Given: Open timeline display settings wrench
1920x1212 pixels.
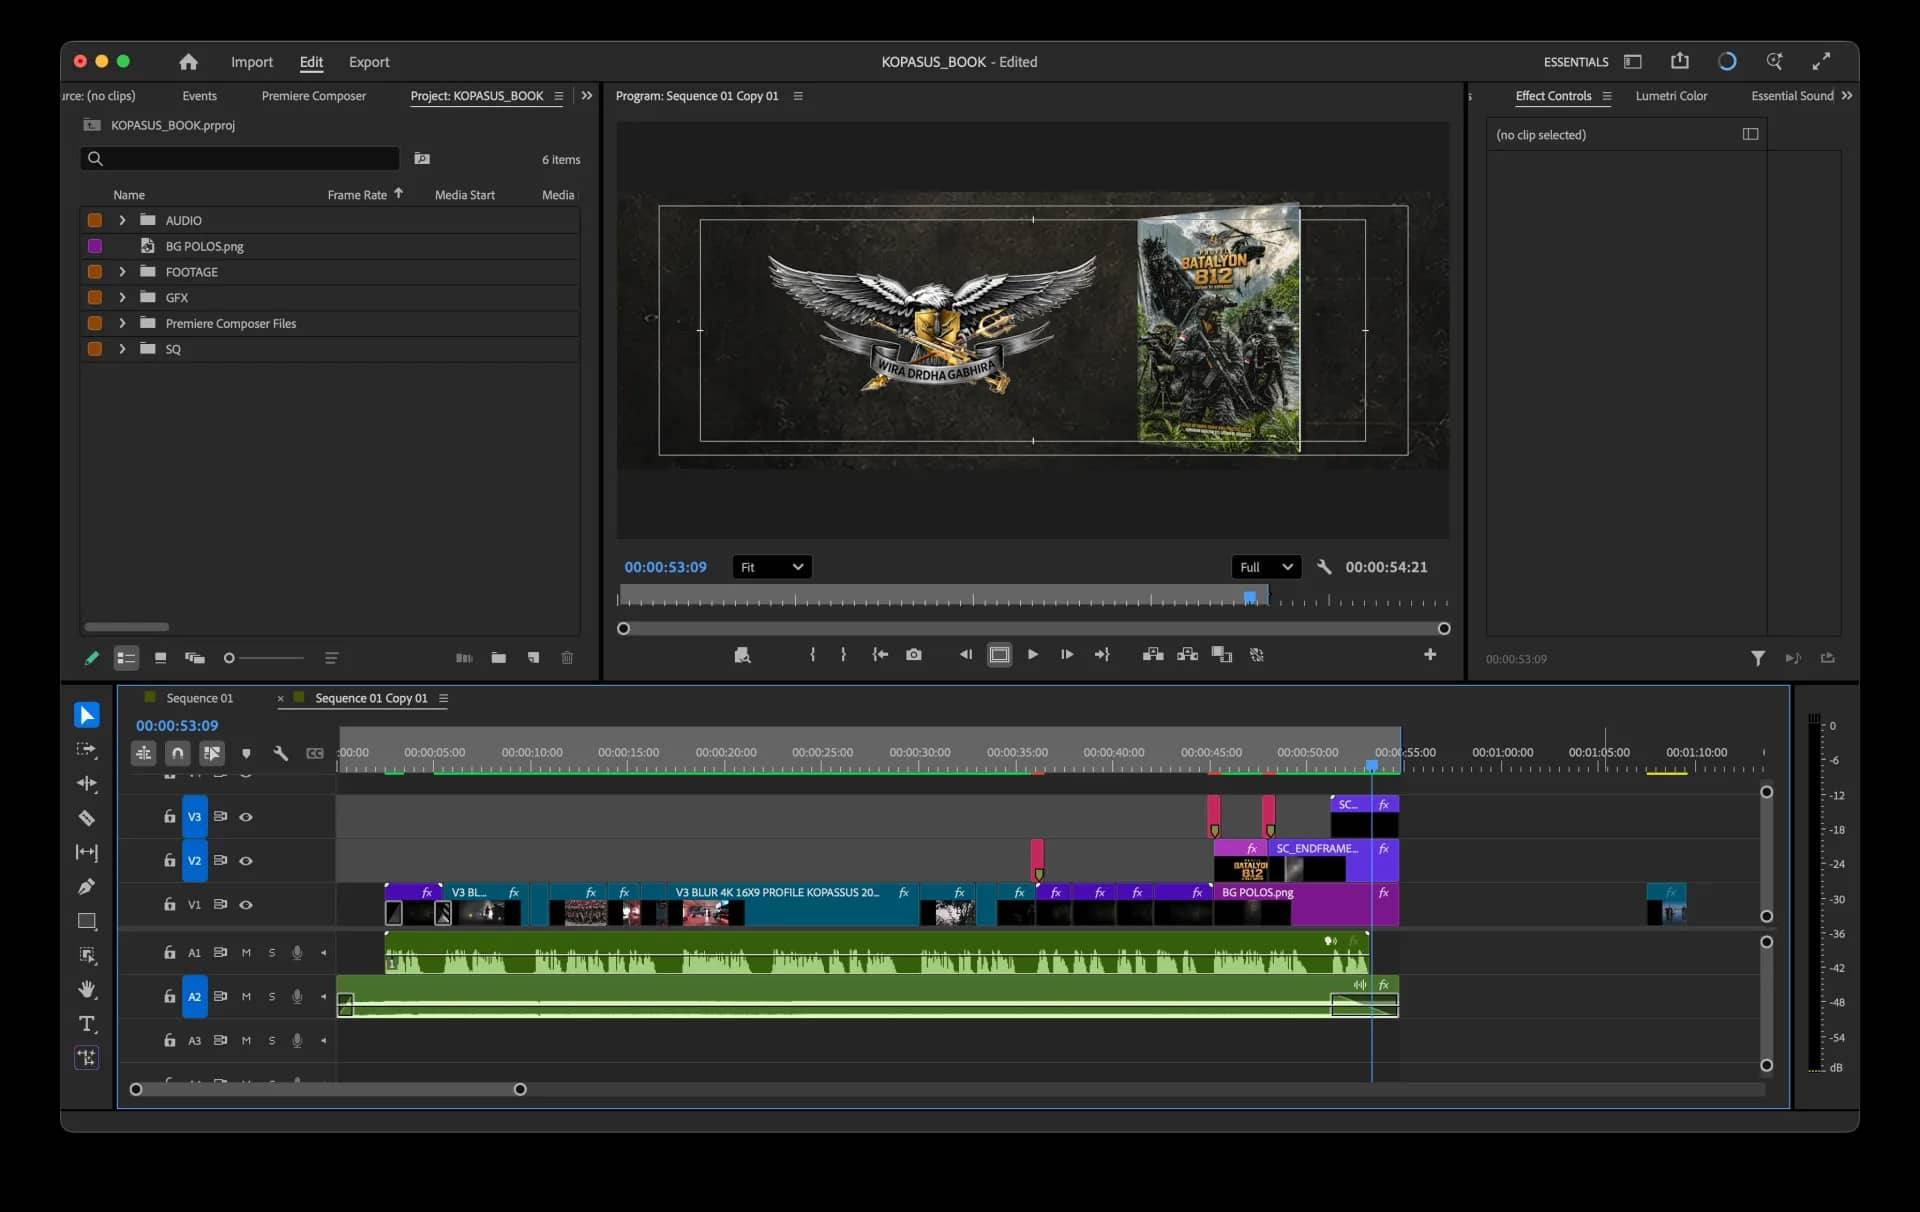Looking at the screenshot, I should click(281, 753).
